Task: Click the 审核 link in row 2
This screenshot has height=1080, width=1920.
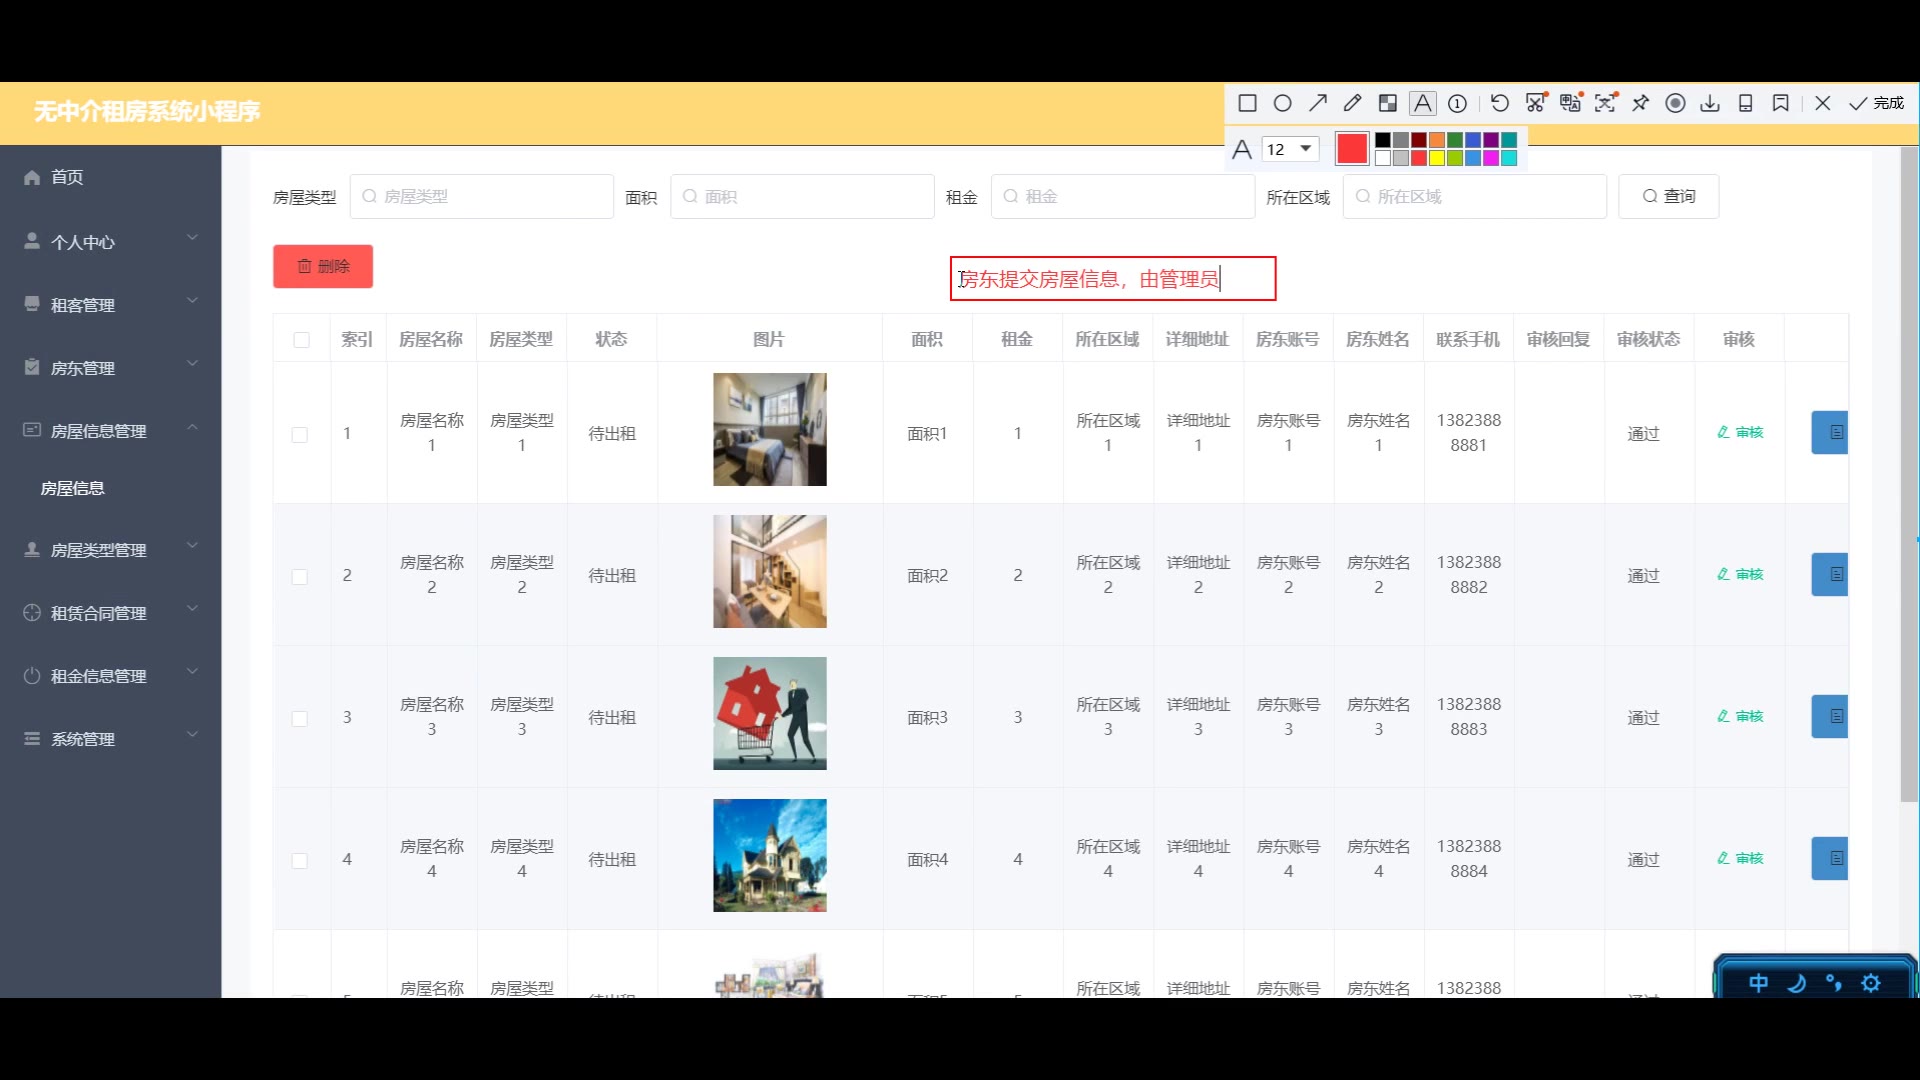Action: click(x=1740, y=574)
